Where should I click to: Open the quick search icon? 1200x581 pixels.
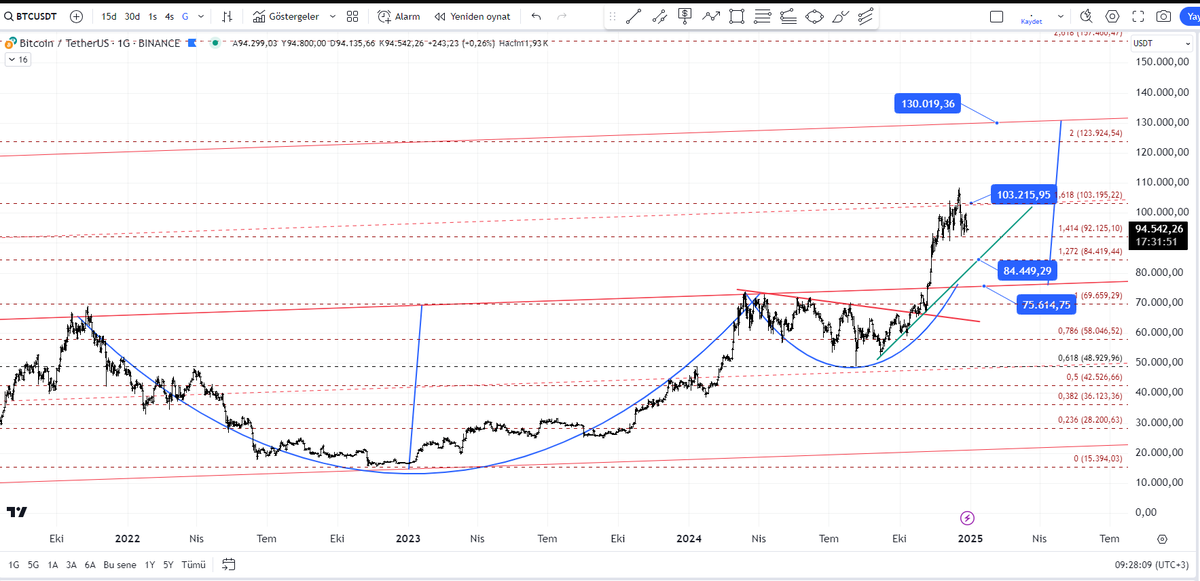coord(1087,17)
